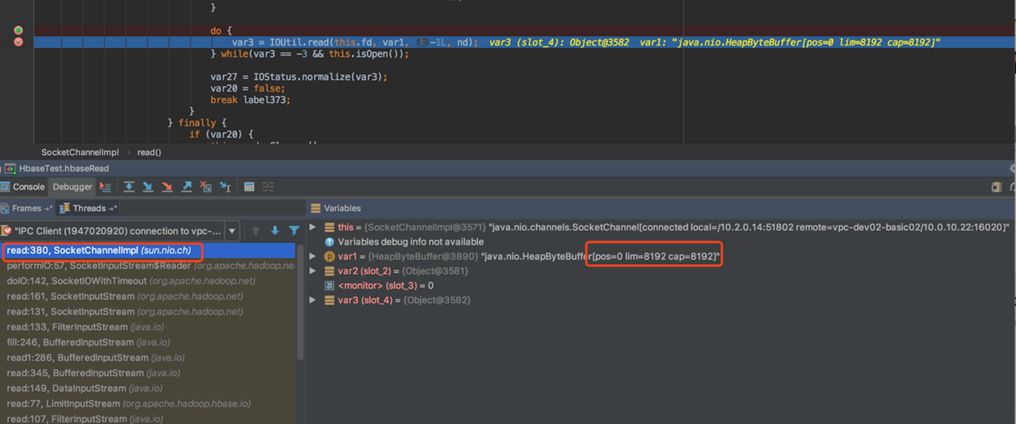Image resolution: width=1016 pixels, height=424 pixels.
Task: Select frame doIO:142, SocketIOWithTimeout
Action: point(148,281)
